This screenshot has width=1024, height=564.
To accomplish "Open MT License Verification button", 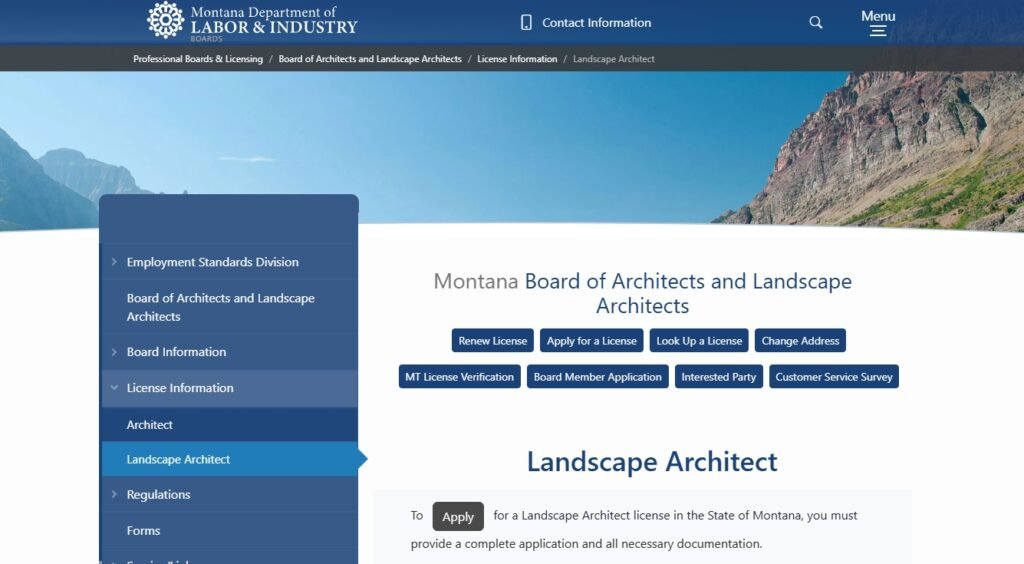I will point(459,377).
